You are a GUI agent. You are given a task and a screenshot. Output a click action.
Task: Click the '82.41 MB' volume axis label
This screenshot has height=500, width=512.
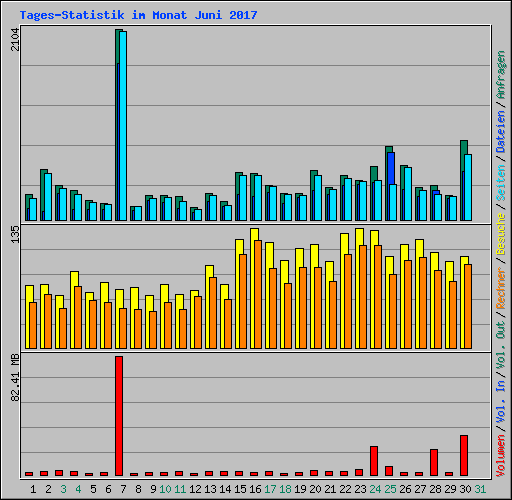pos(15,378)
